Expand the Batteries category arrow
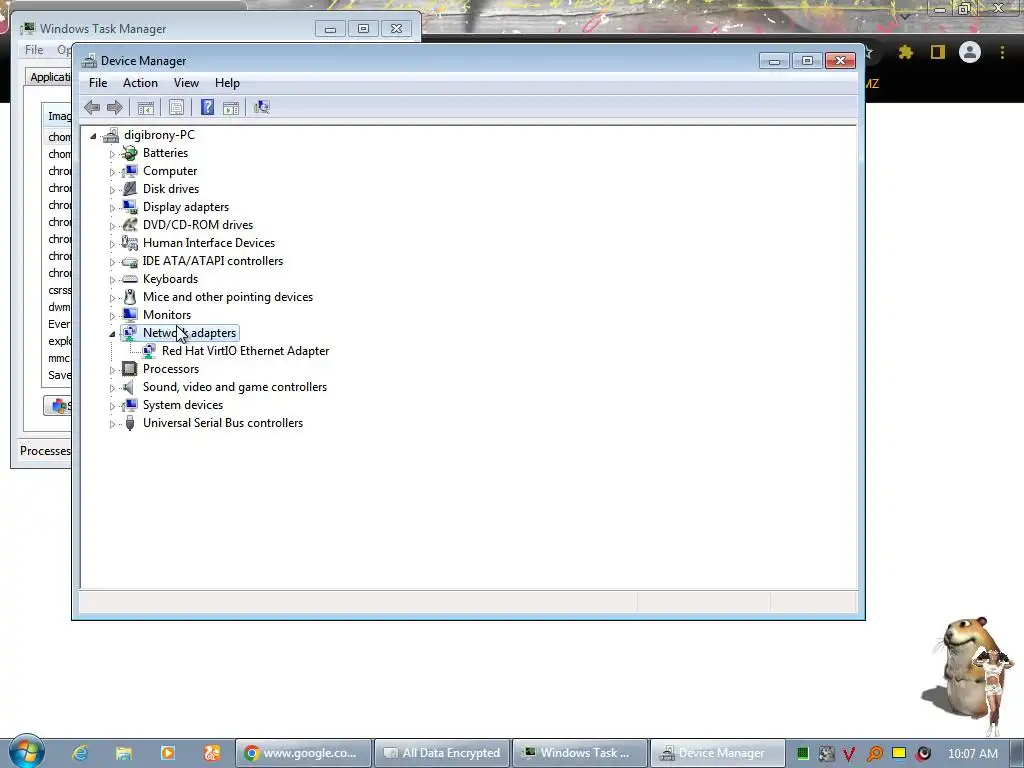The width and height of the screenshot is (1024, 768). click(112, 154)
